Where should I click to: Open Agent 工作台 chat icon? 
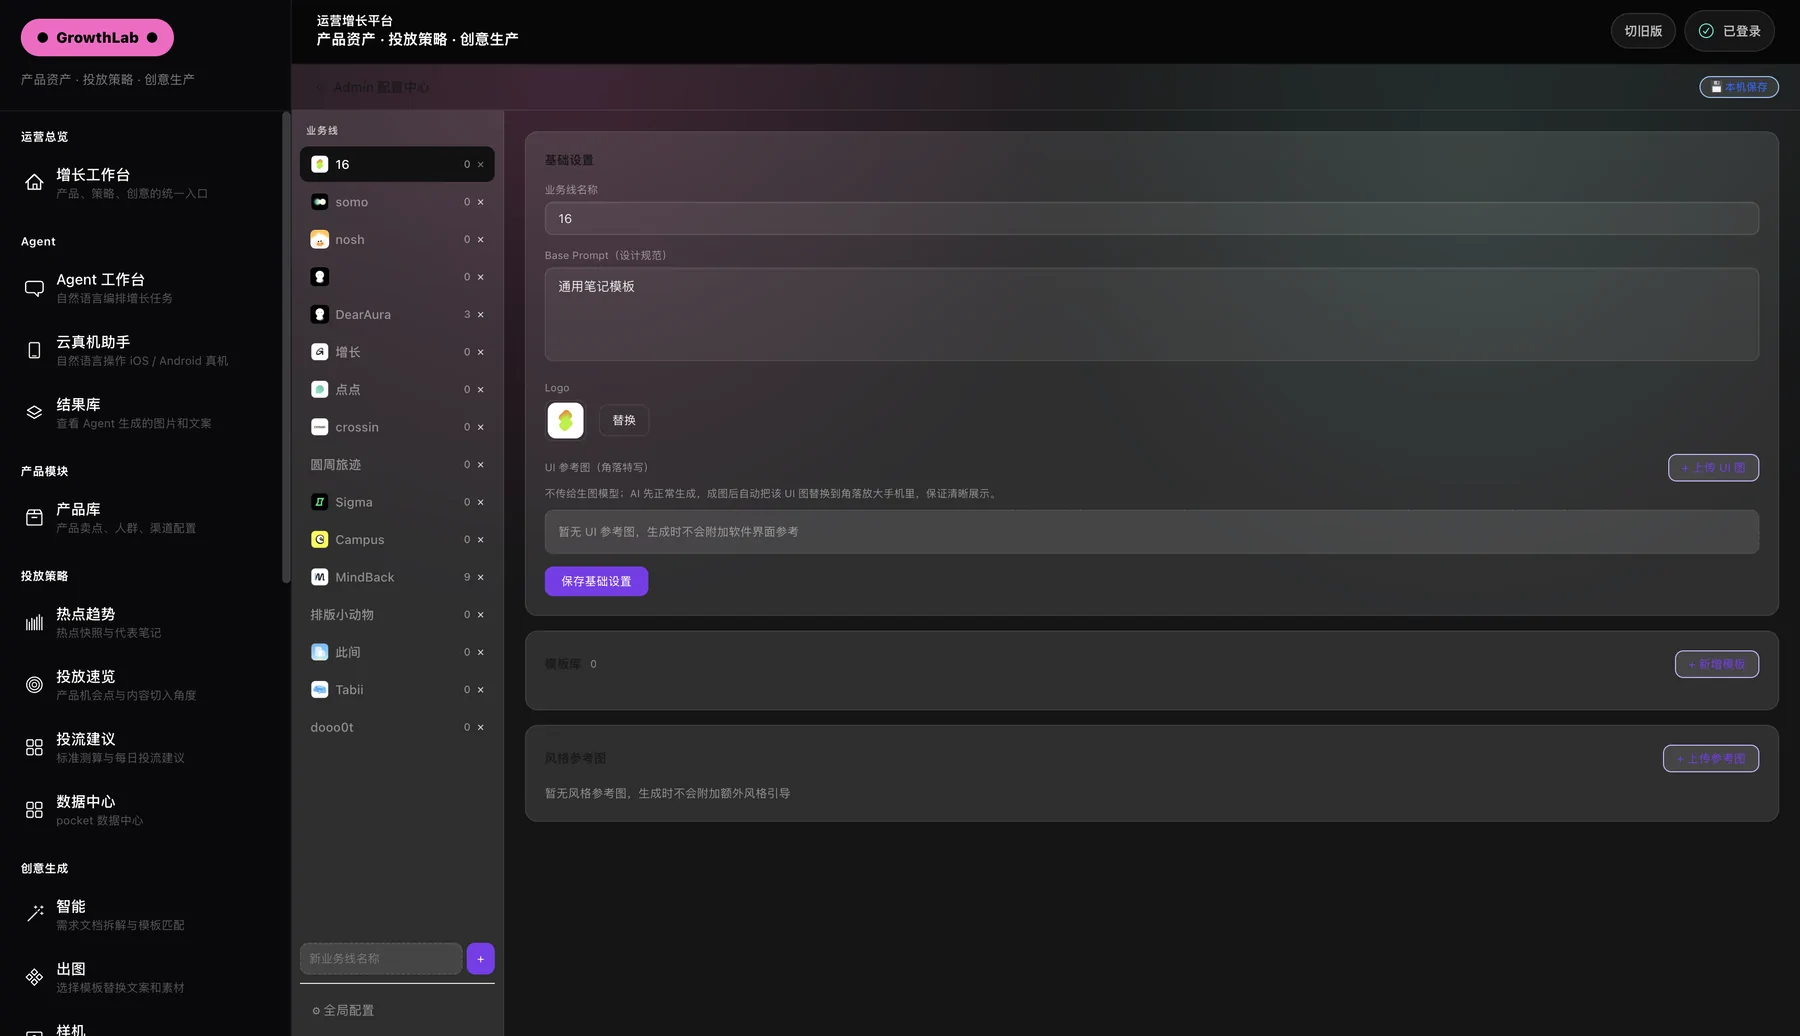(x=34, y=288)
